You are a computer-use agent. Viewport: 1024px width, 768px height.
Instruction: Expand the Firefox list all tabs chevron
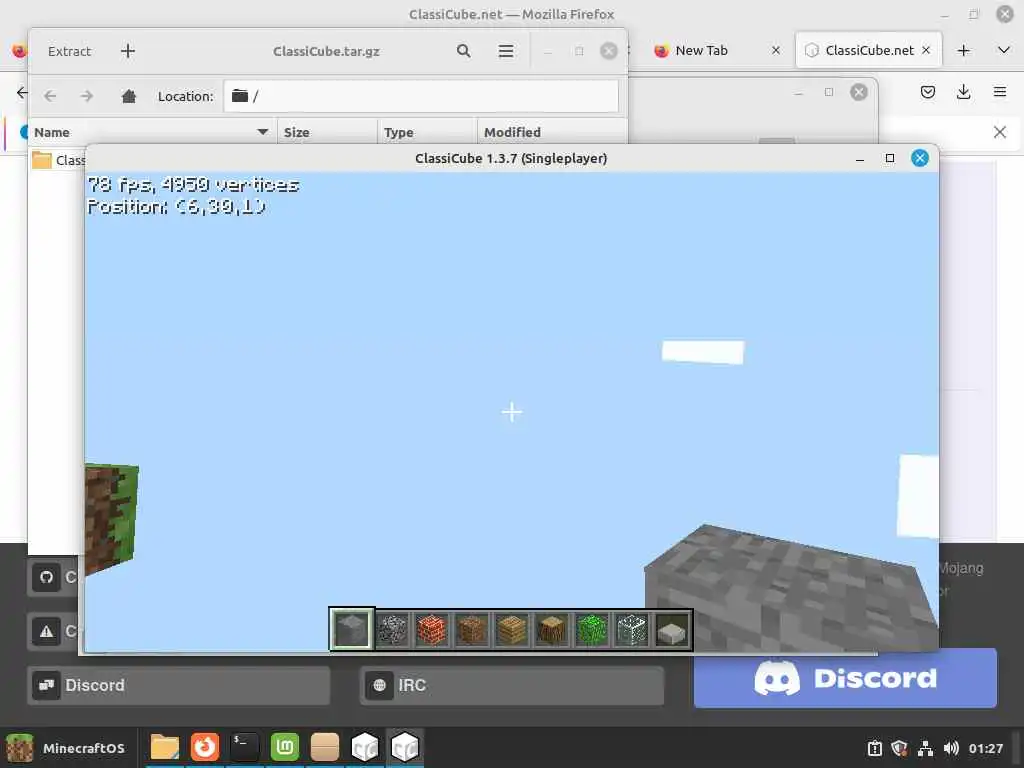click(1004, 50)
